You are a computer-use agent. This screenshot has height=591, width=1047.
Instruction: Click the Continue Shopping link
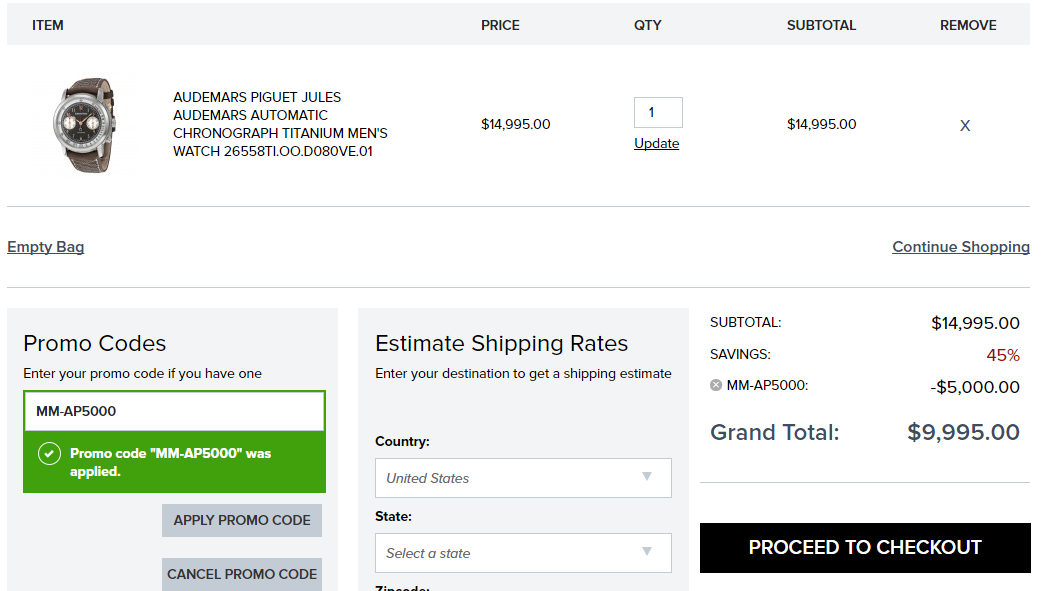pos(960,247)
